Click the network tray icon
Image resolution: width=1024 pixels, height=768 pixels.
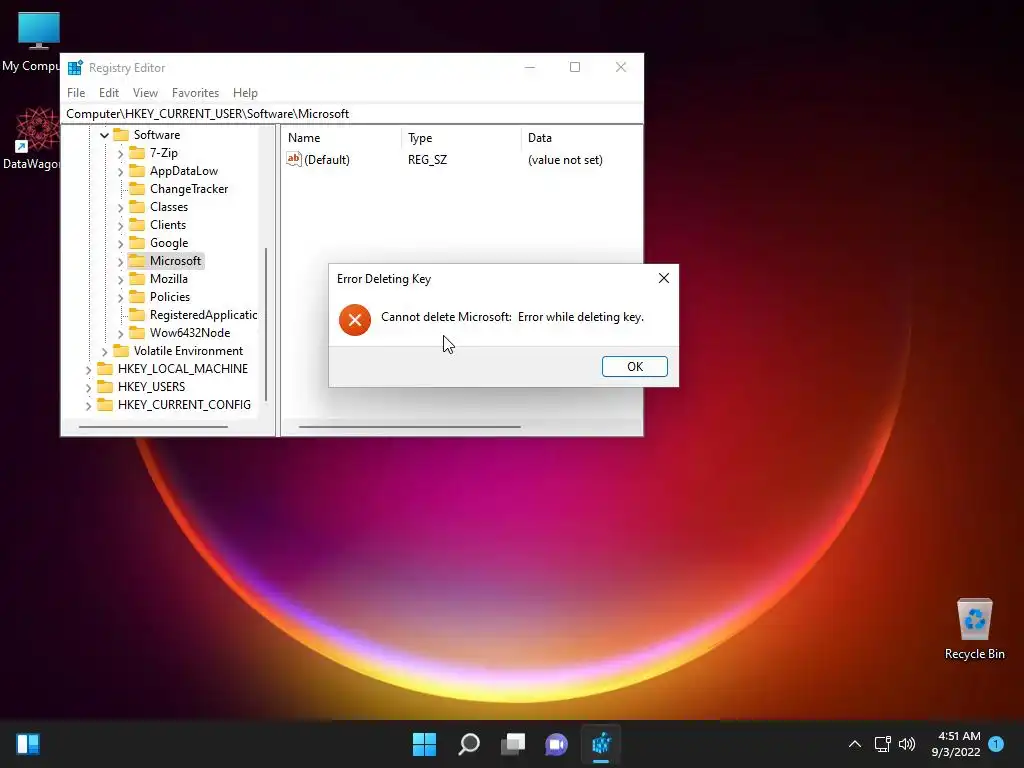point(883,744)
